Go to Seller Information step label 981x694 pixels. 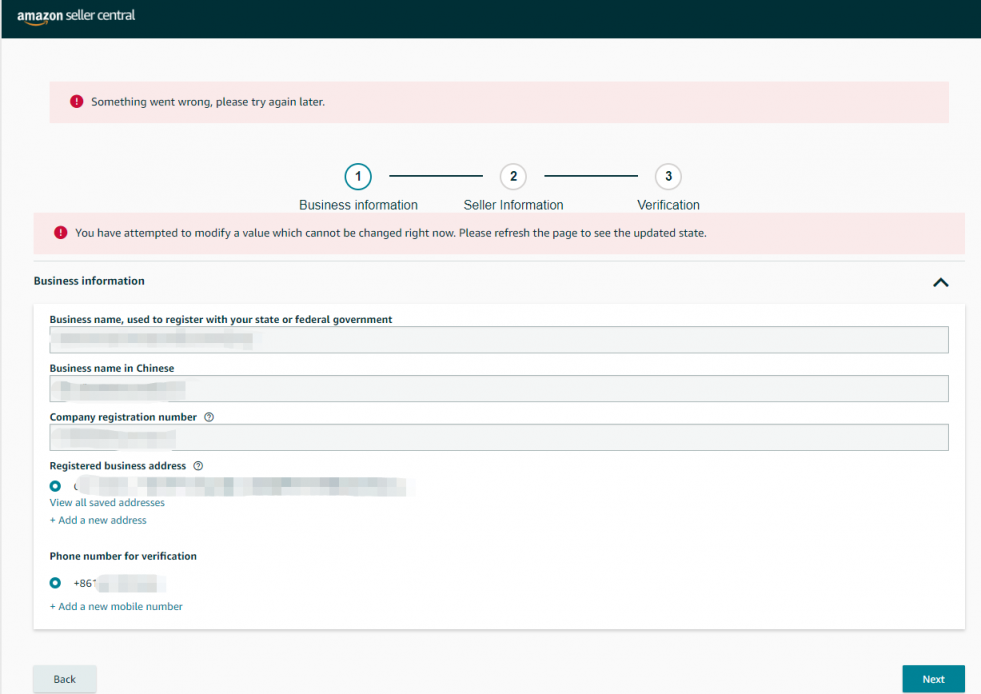point(513,205)
